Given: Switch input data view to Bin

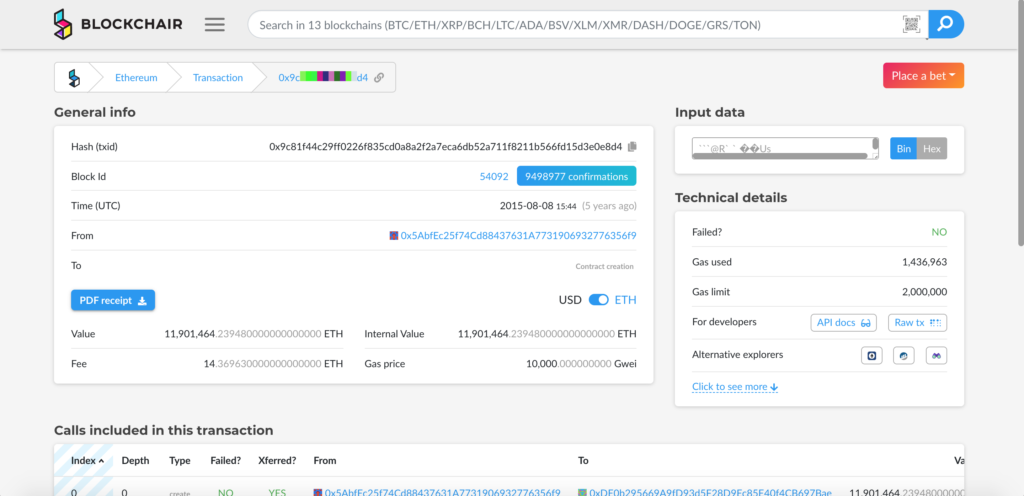Looking at the screenshot, I should [x=903, y=149].
